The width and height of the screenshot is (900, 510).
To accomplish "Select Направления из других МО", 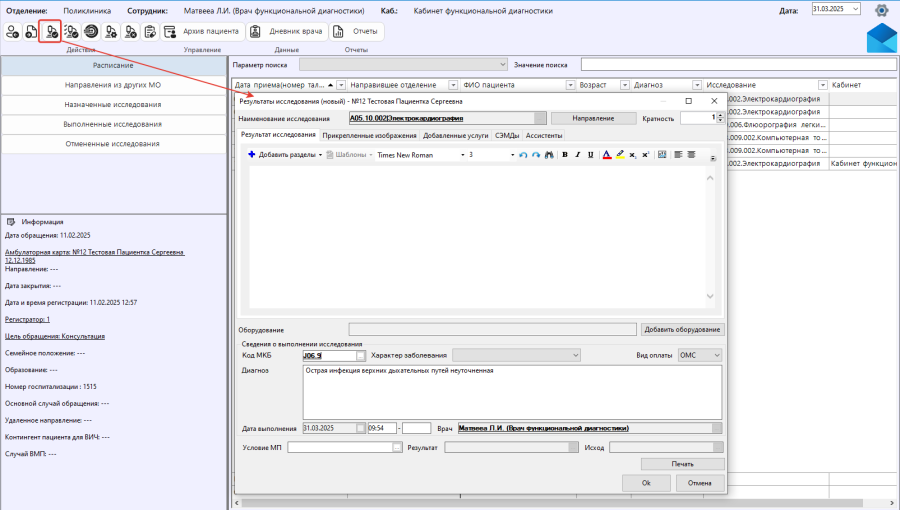I will [x=113, y=85].
